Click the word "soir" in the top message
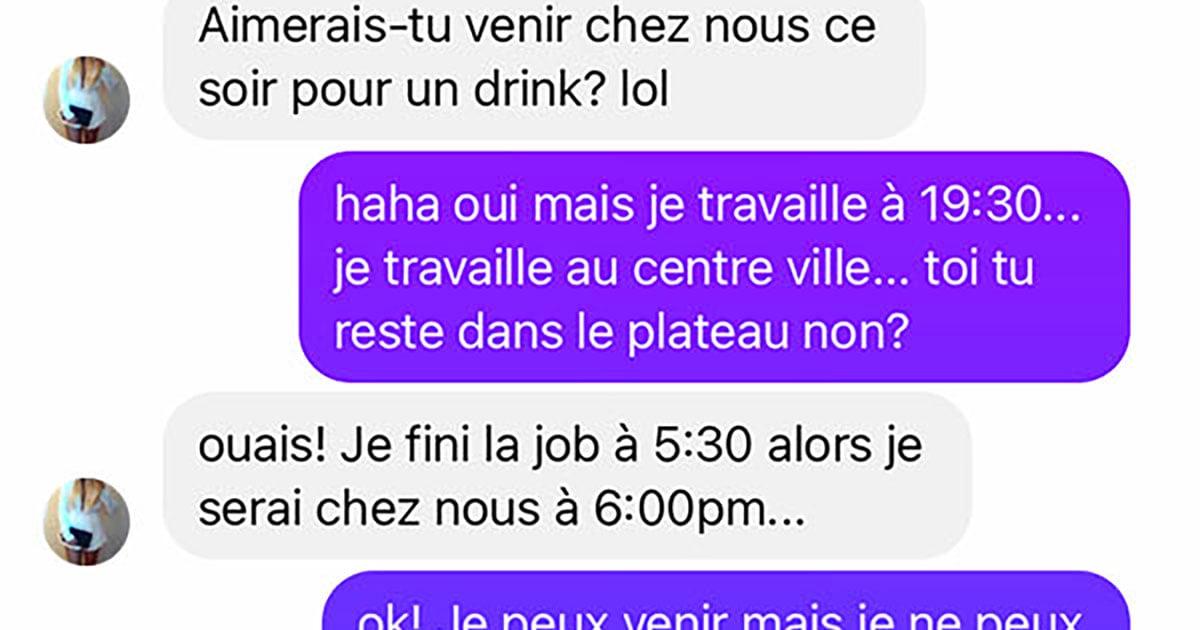Screen dimensions: 1200x630 coord(231,91)
